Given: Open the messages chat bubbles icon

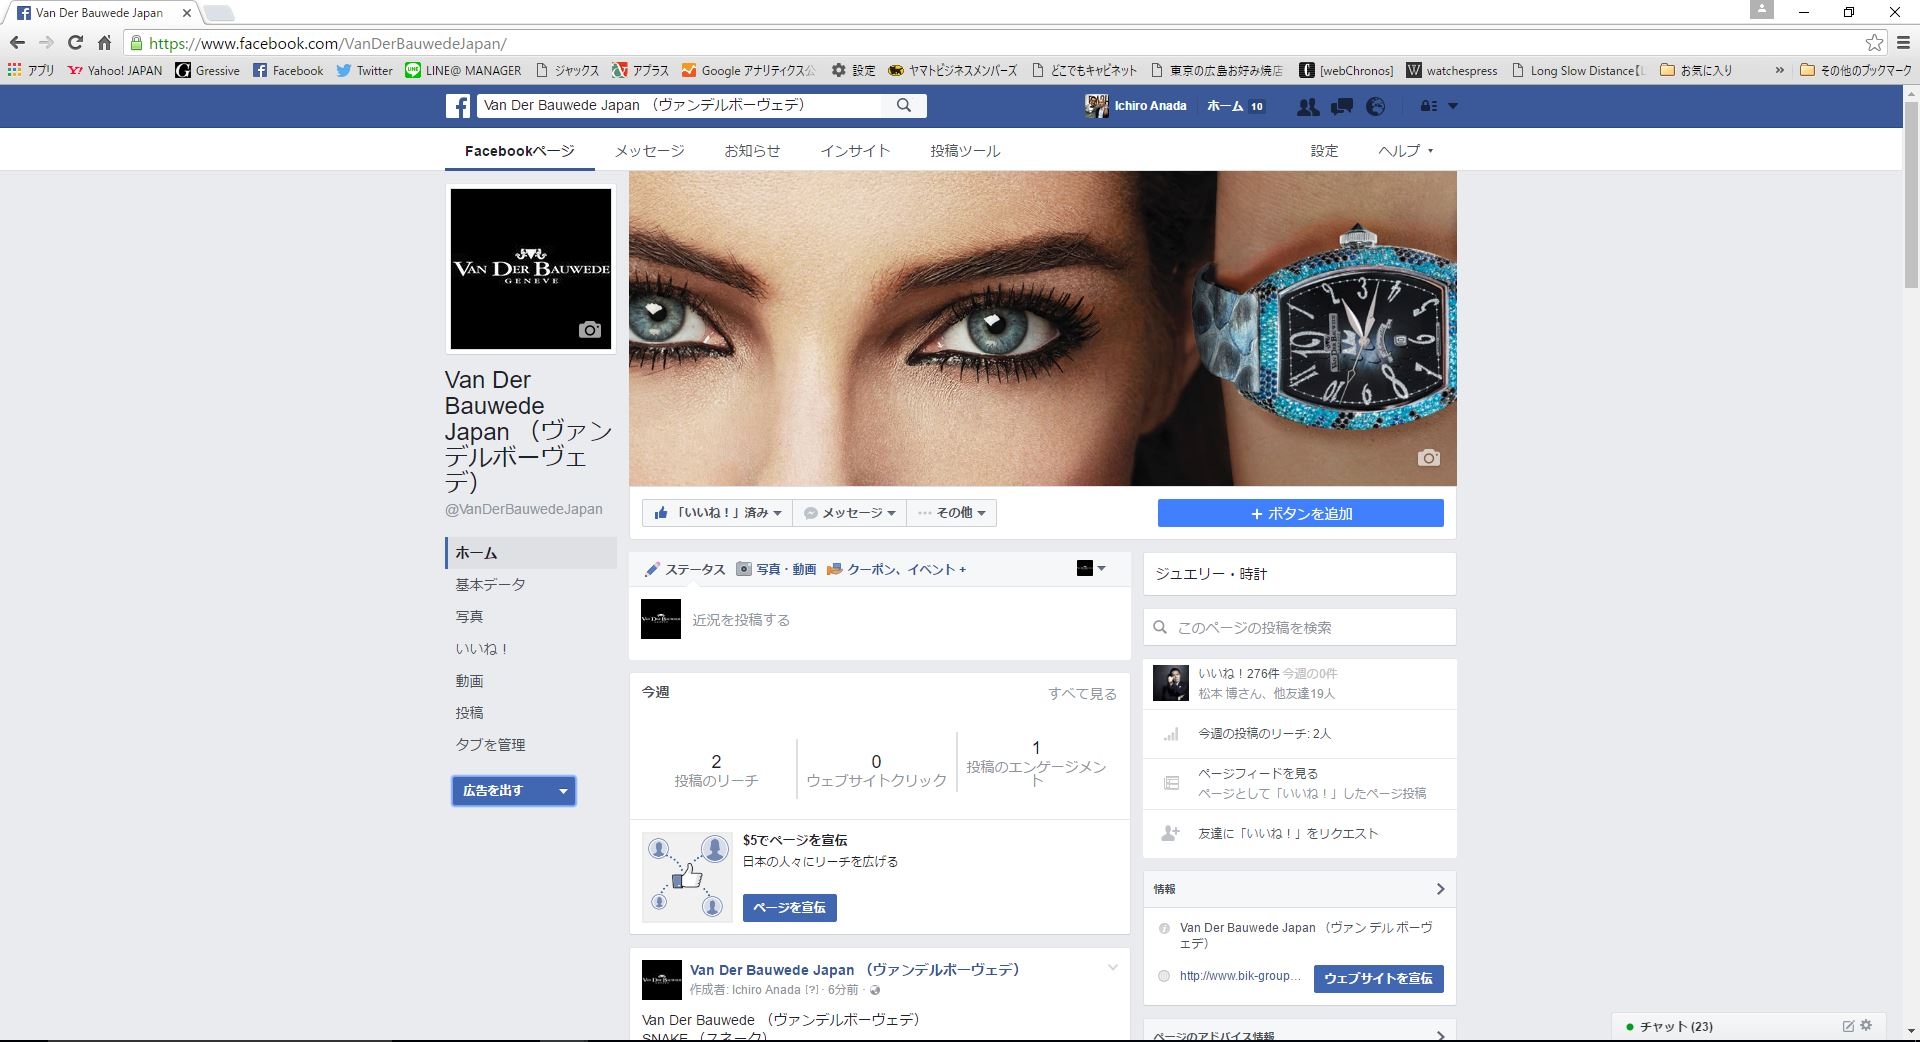Looking at the screenshot, I should [1342, 106].
